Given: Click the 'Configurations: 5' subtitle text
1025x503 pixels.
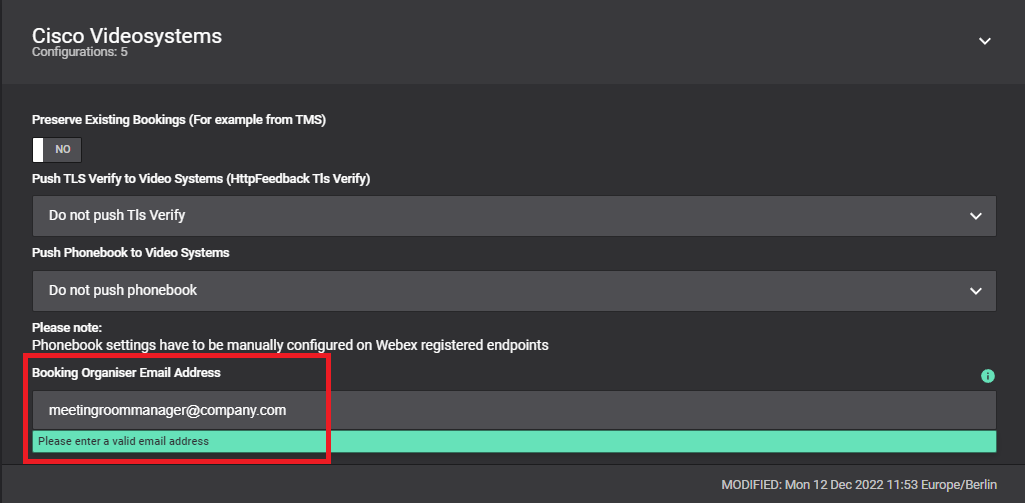Looking at the screenshot, I should click(x=79, y=52).
